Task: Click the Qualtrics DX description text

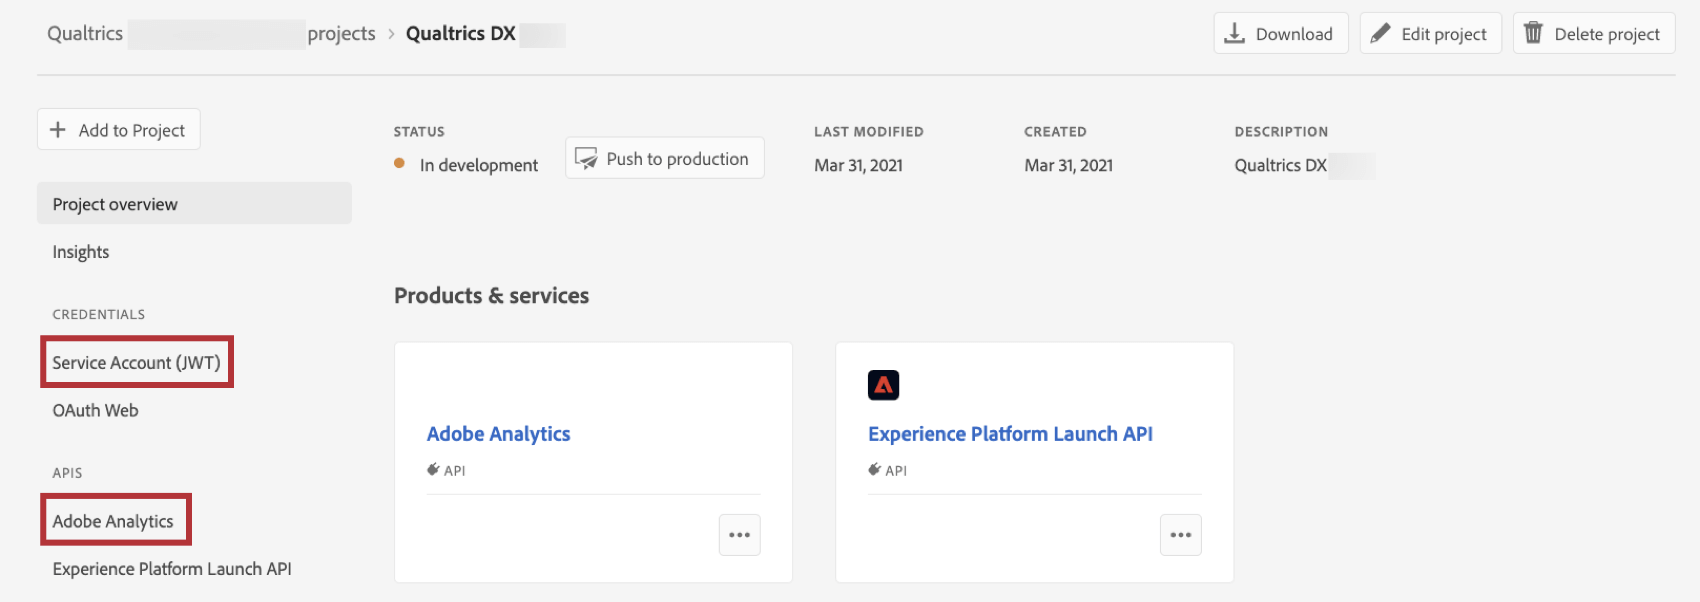Action: 1280,165
